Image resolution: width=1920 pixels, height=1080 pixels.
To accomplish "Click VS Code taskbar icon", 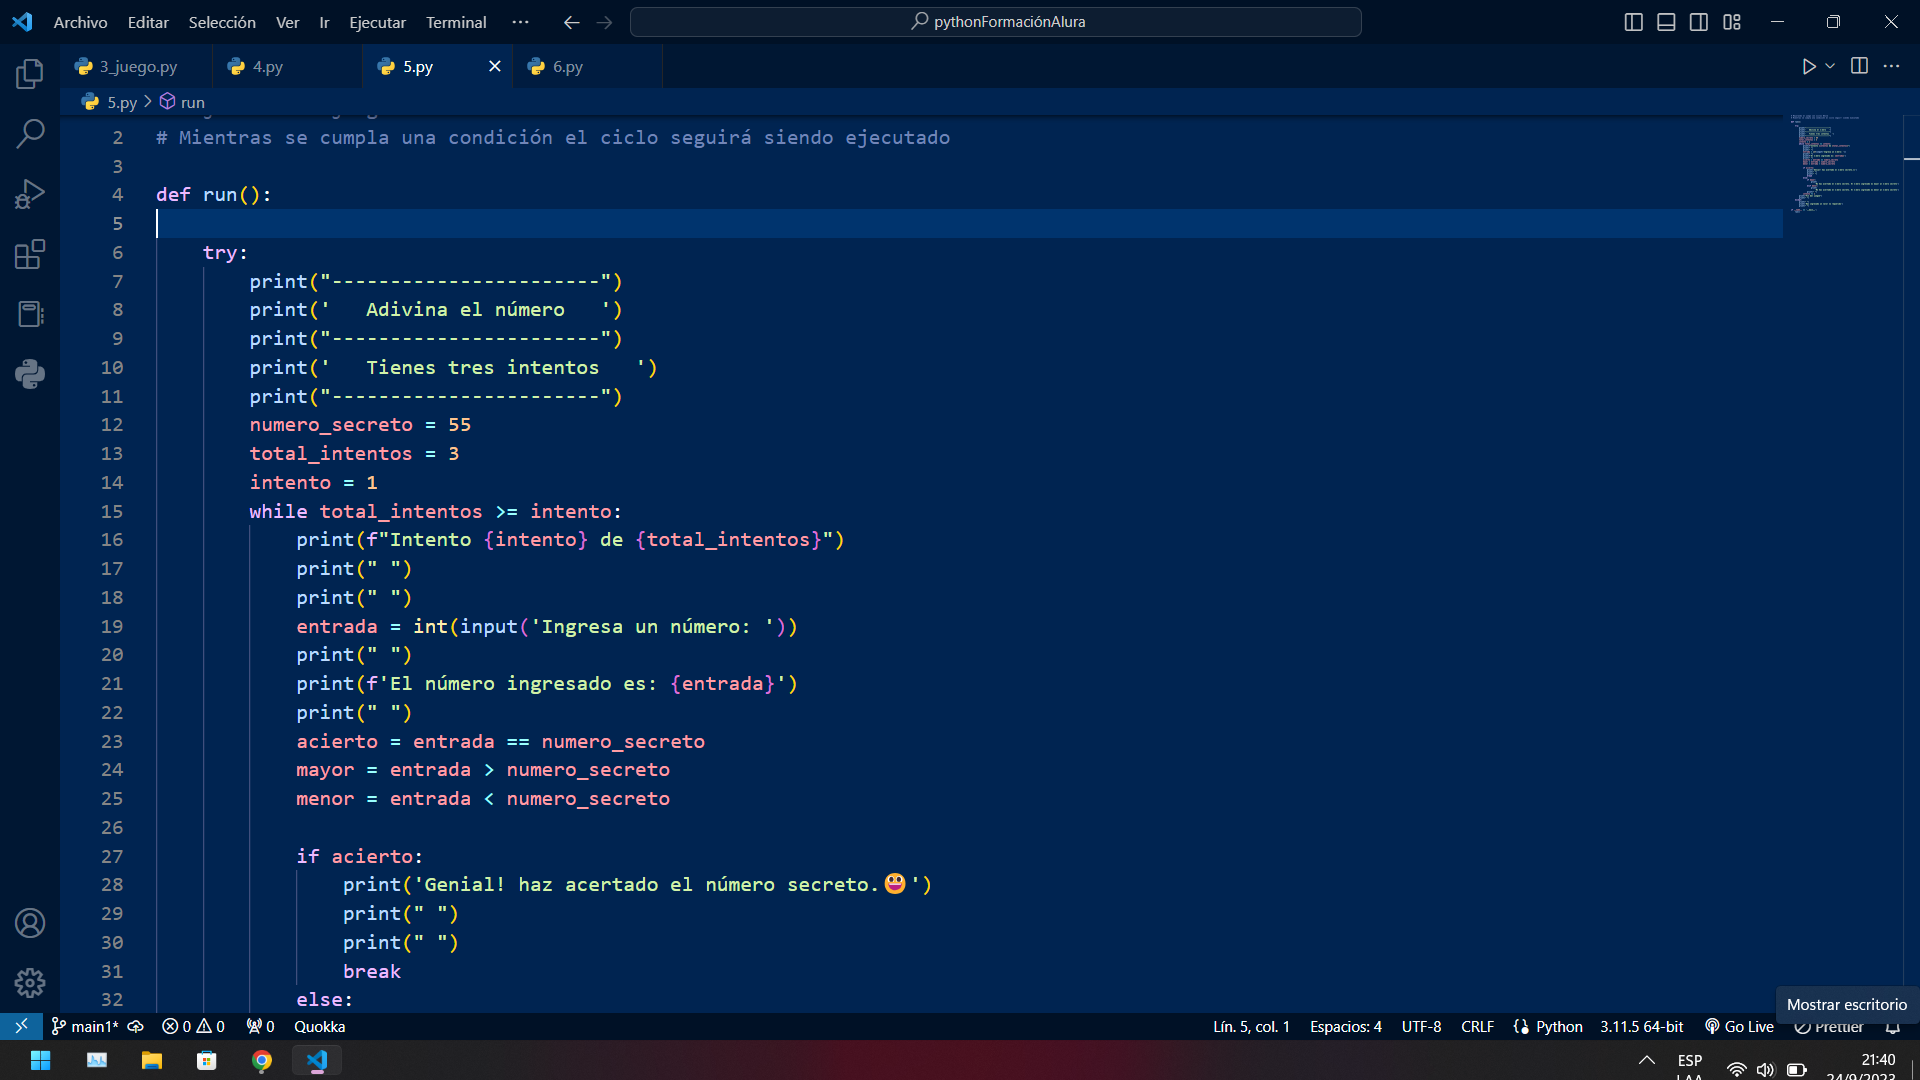I will [317, 1060].
